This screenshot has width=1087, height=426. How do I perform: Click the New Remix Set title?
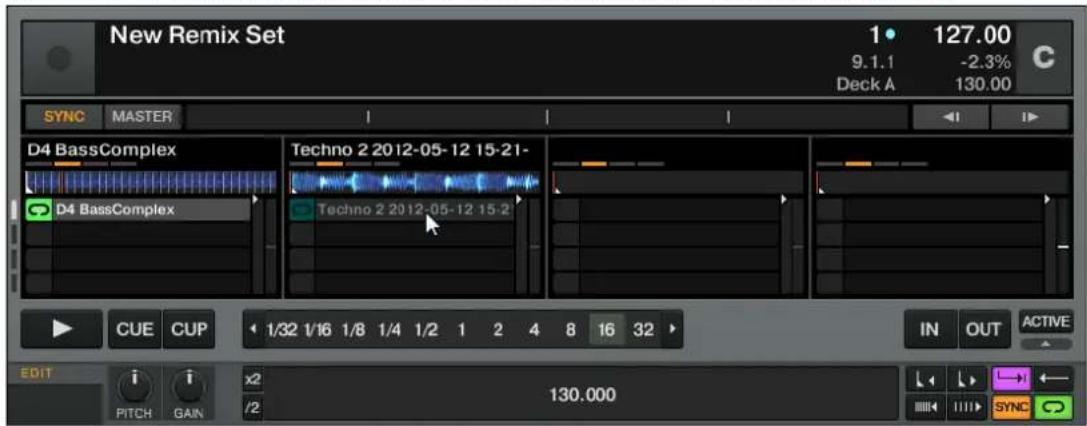click(197, 35)
